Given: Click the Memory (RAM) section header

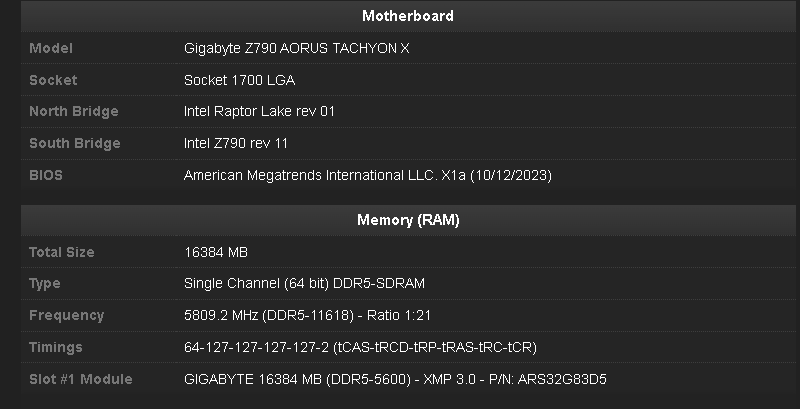Looking at the screenshot, I should (408, 220).
